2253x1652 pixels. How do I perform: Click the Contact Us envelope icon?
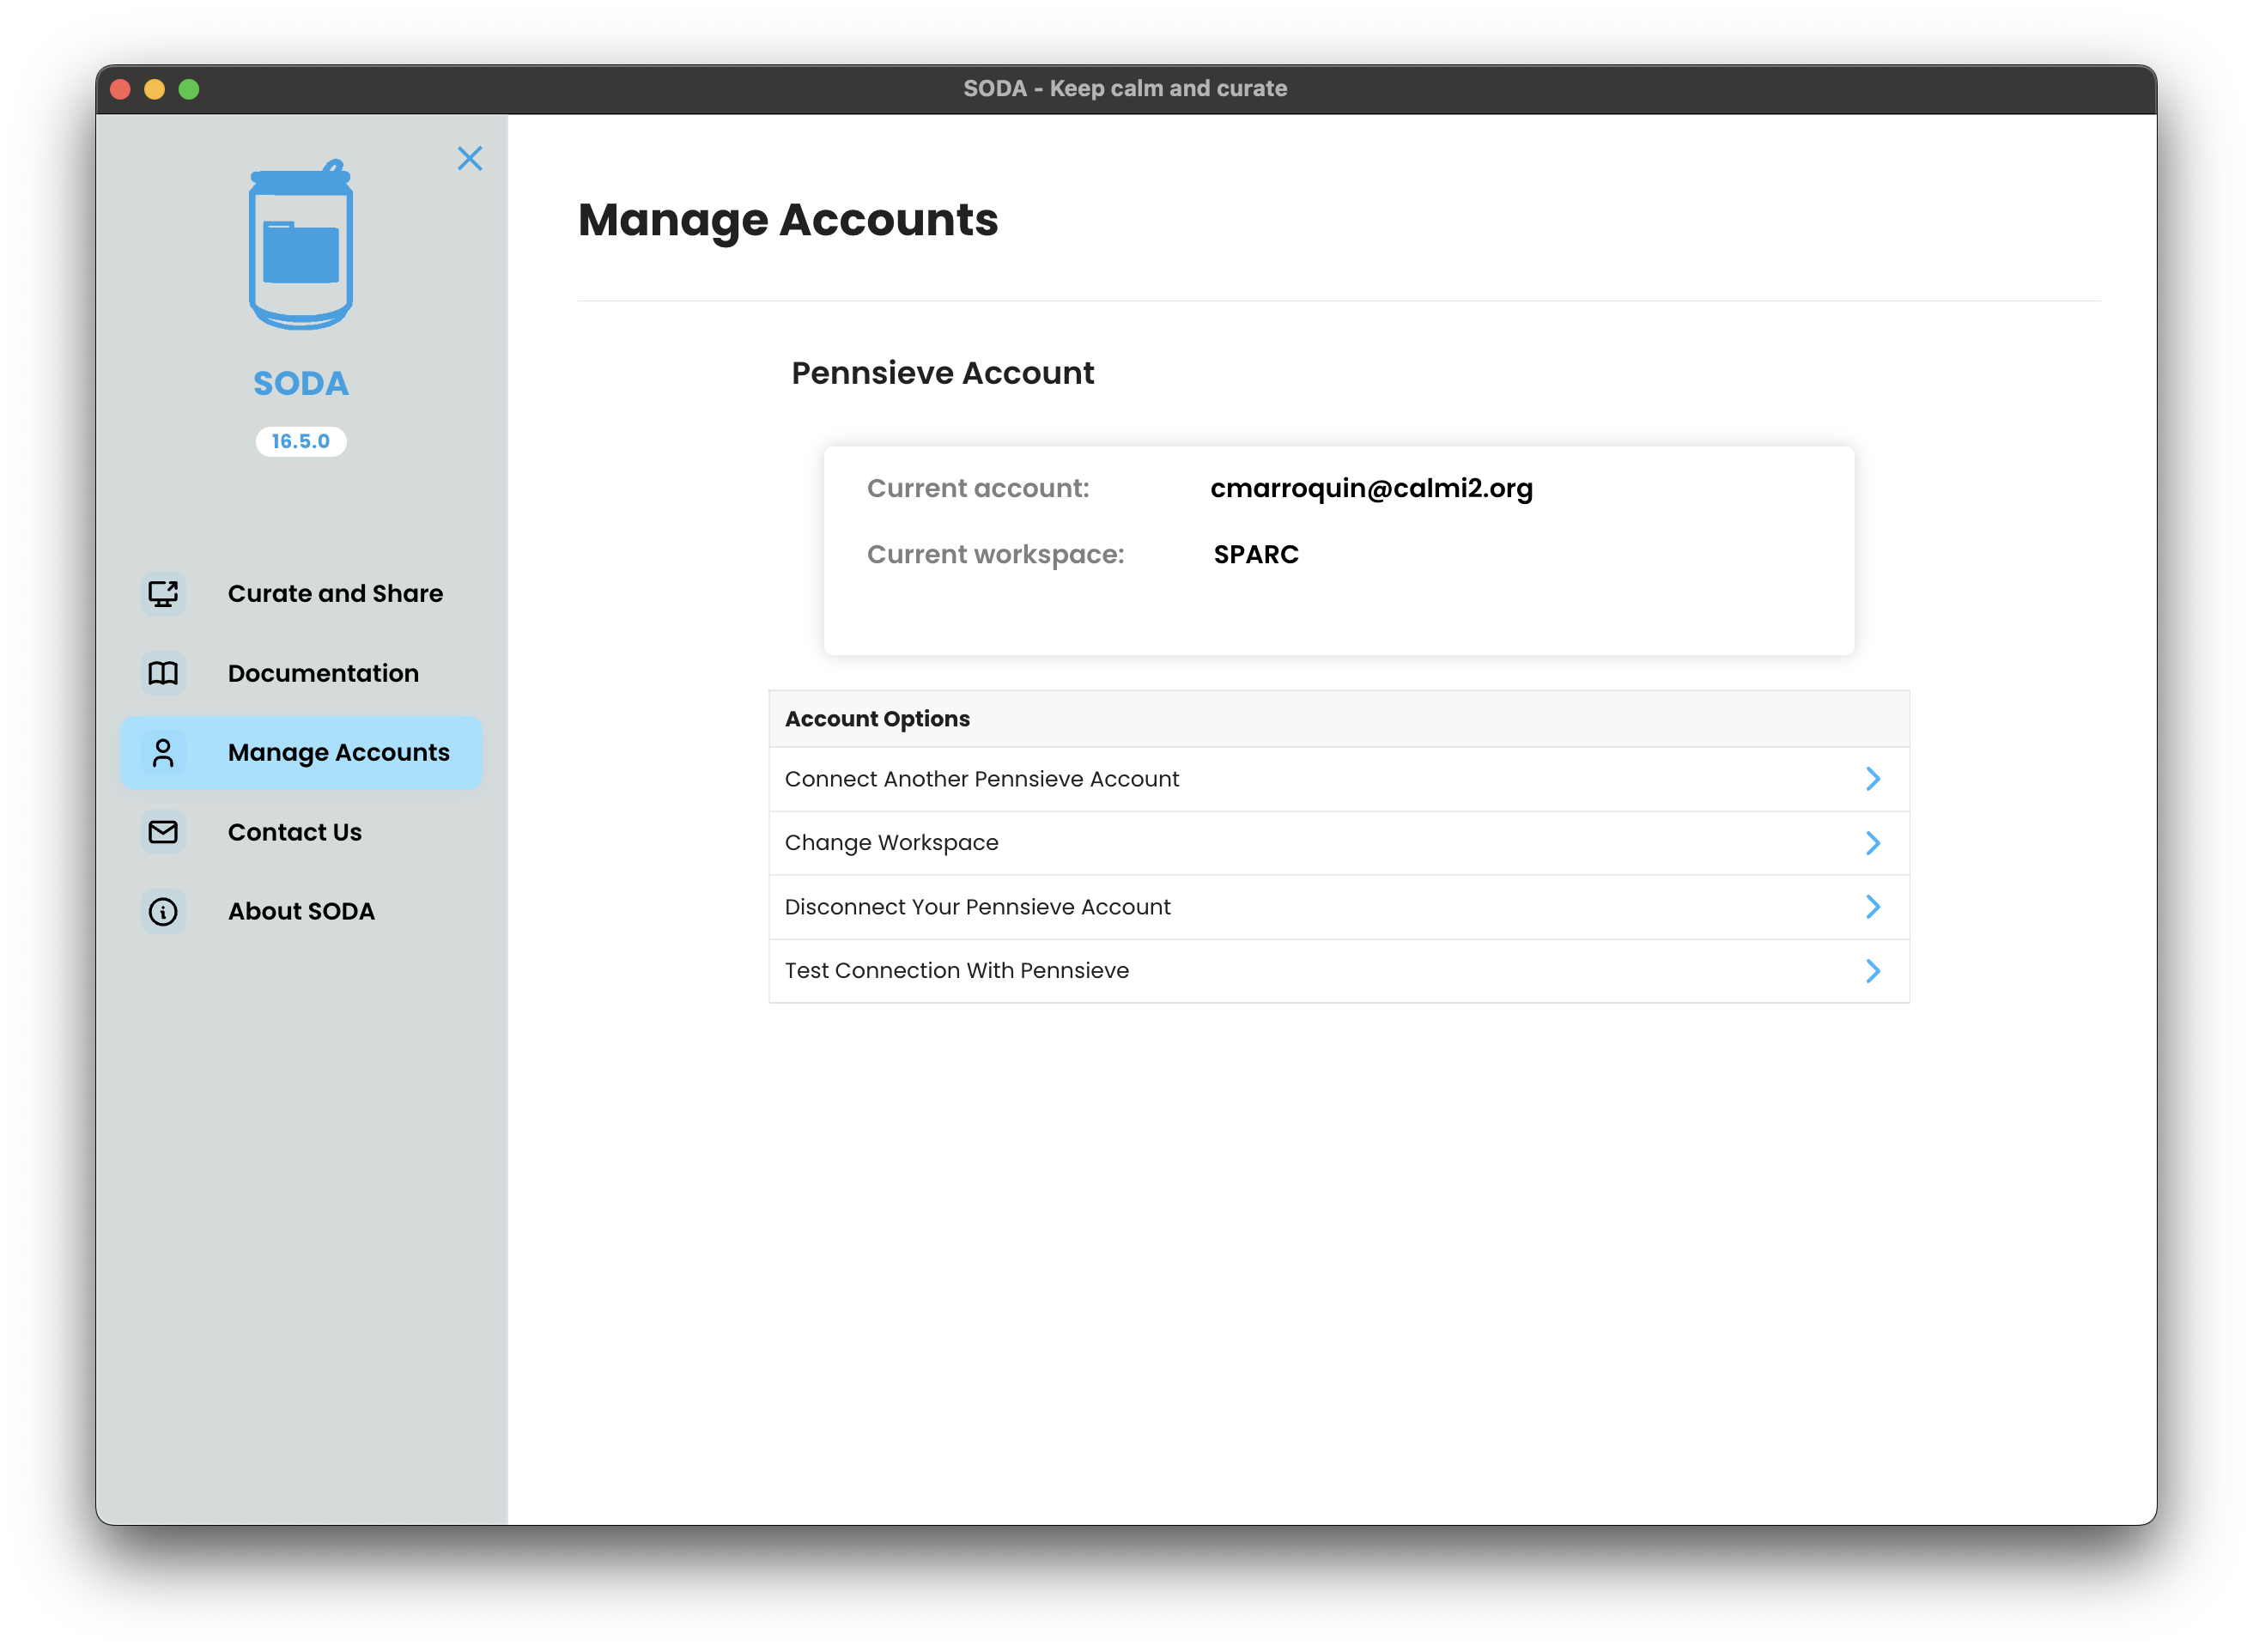point(163,832)
